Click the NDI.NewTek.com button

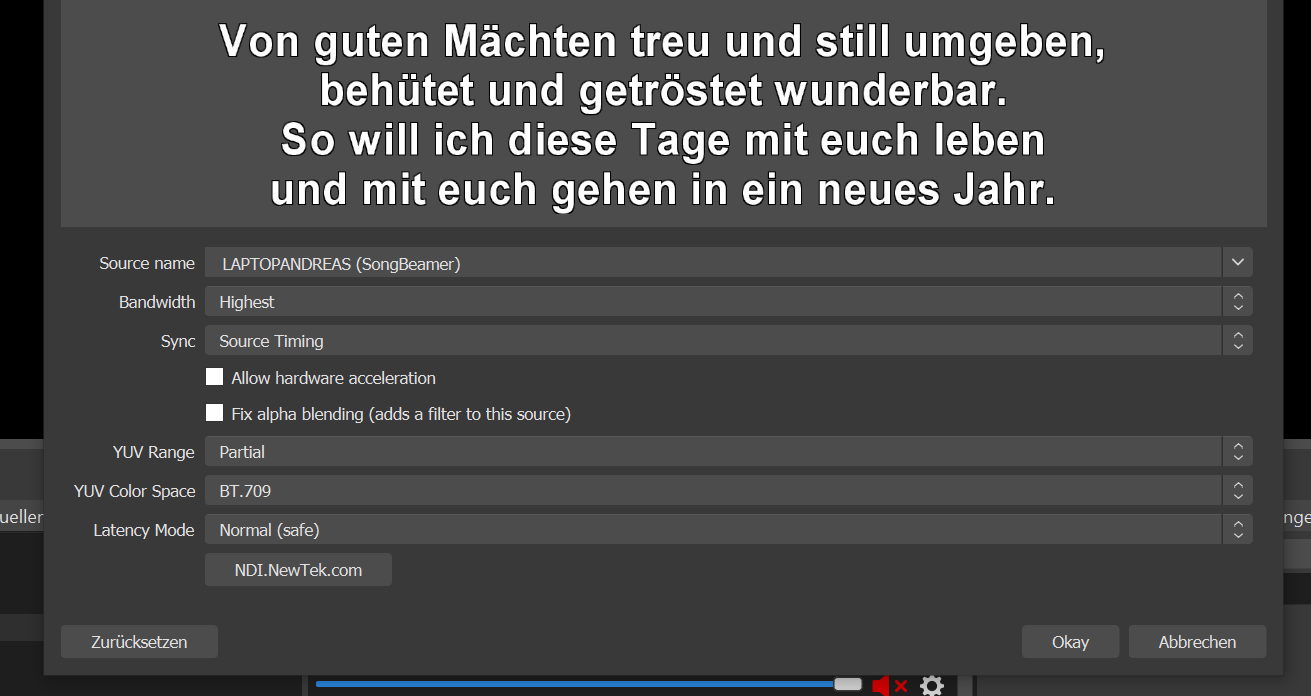[298, 570]
